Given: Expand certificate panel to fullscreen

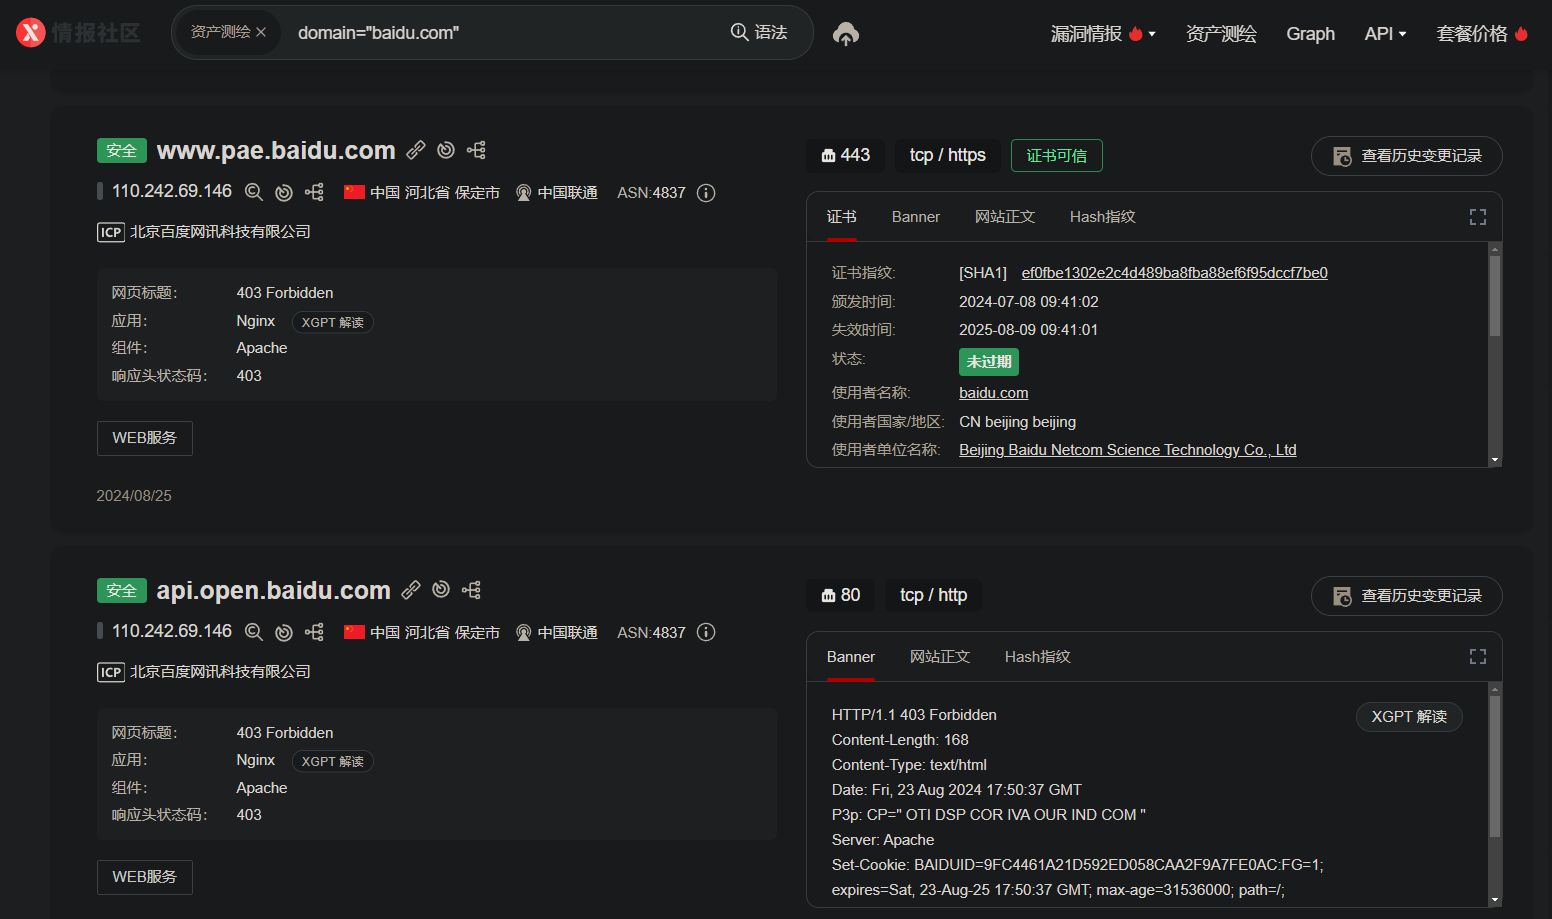Looking at the screenshot, I should pos(1478,217).
